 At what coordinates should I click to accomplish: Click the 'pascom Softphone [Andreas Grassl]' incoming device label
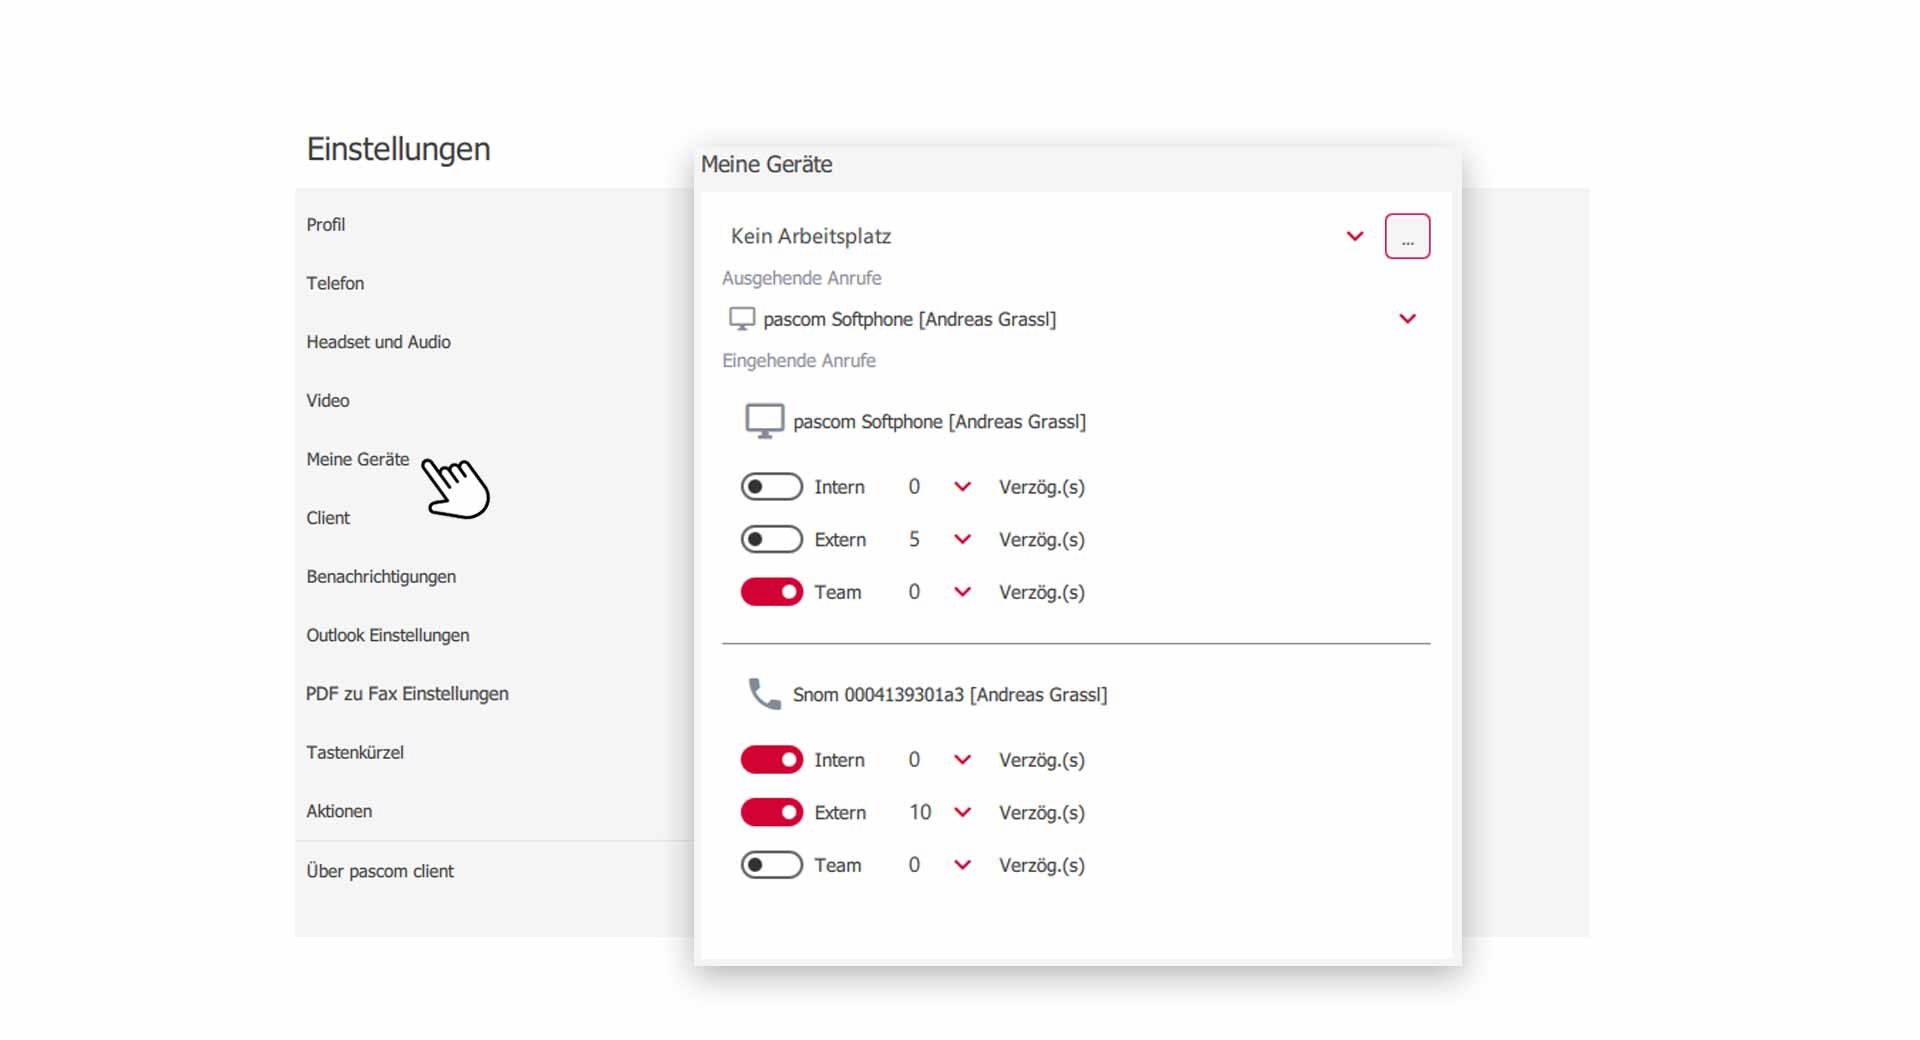point(939,422)
